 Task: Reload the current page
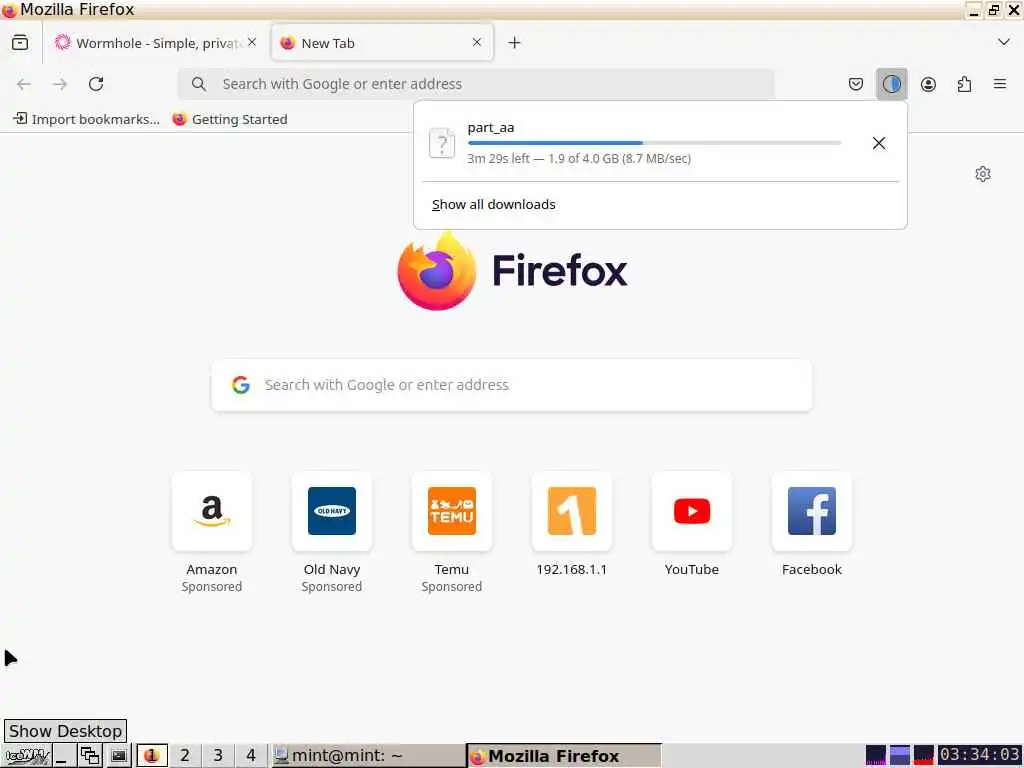point(96,84)
